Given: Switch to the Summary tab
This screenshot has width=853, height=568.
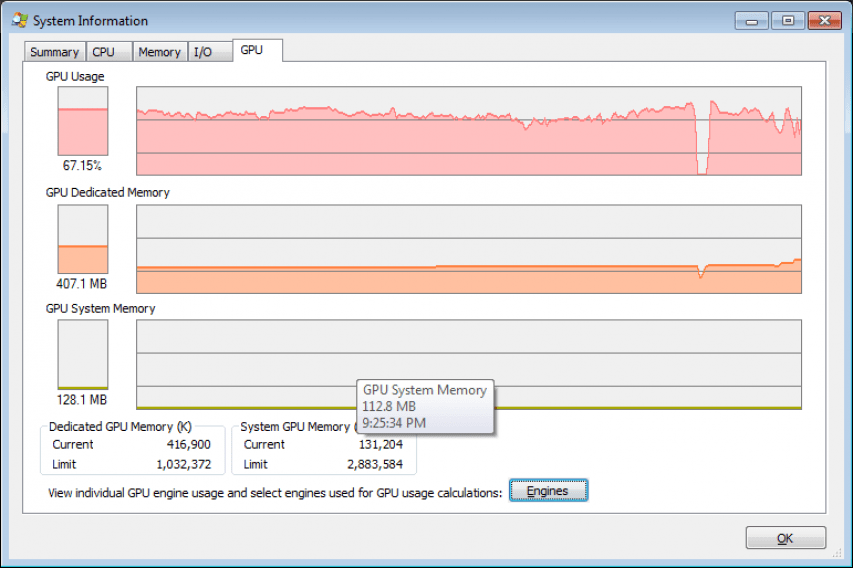Looking at the screenshot, I should coord(54,52).
